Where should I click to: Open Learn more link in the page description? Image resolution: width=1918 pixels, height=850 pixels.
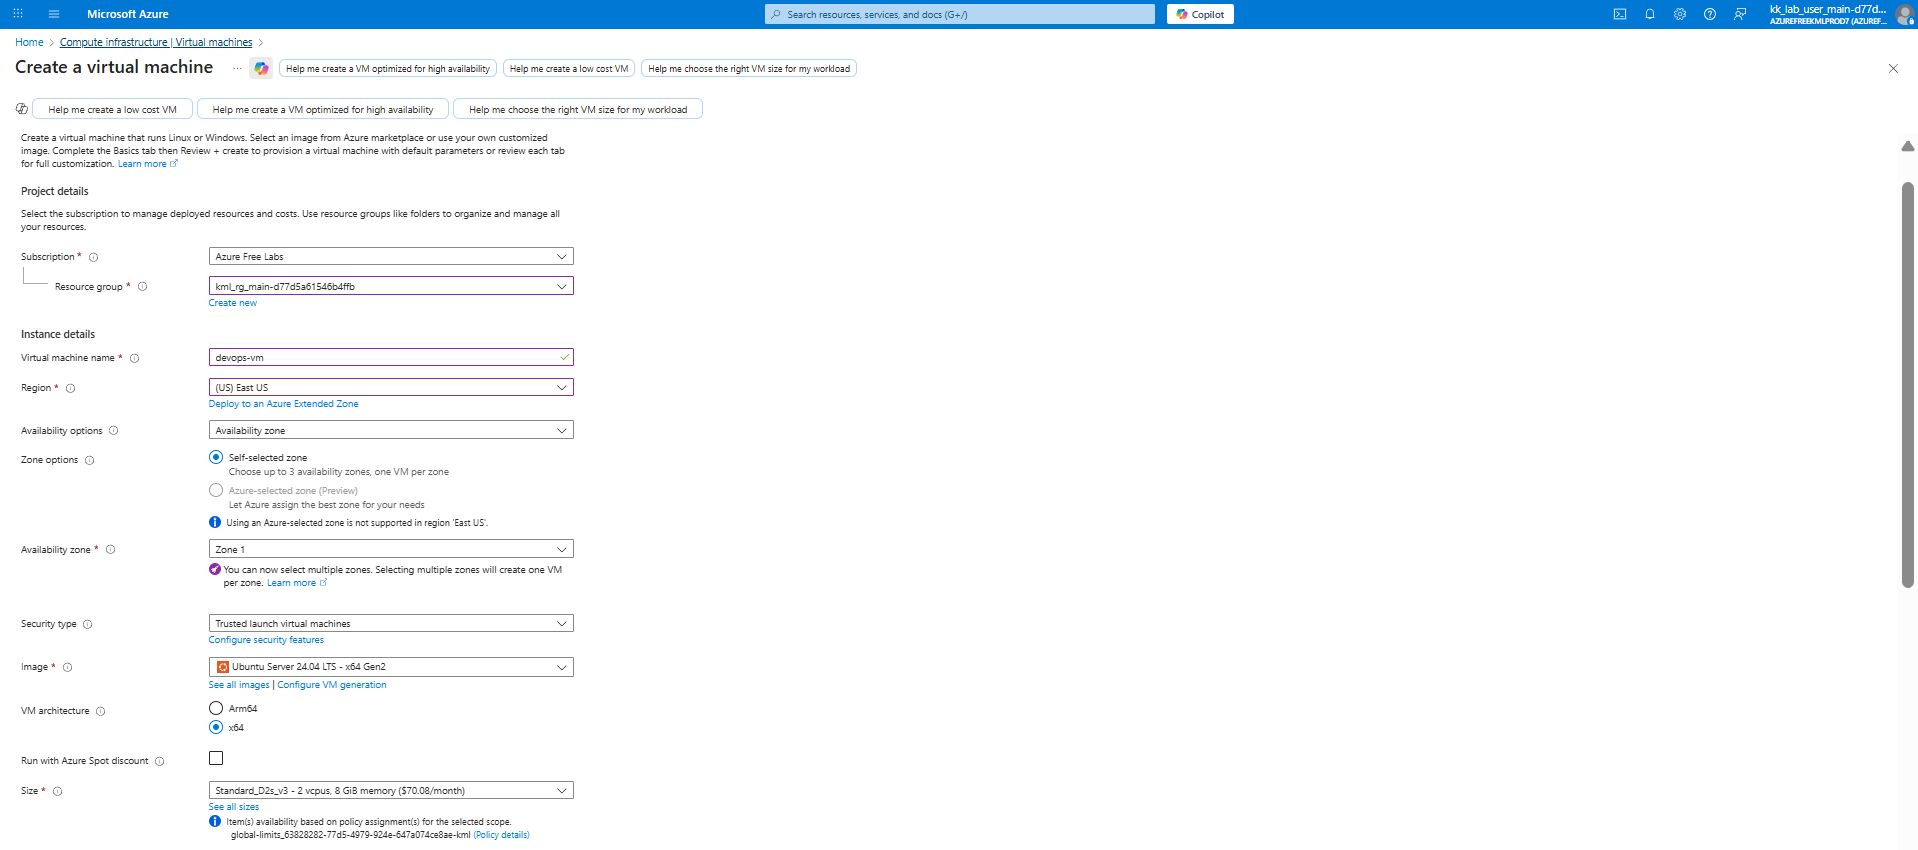tap(147, 164)
